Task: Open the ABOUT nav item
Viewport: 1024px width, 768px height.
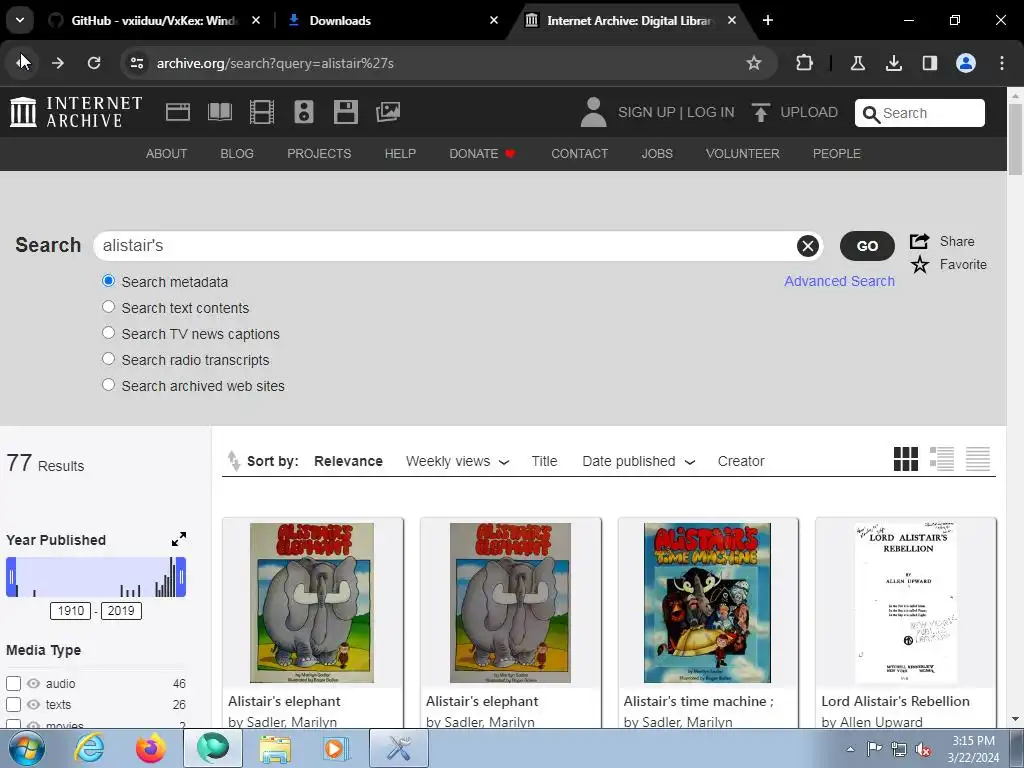Action: [167, 153]
